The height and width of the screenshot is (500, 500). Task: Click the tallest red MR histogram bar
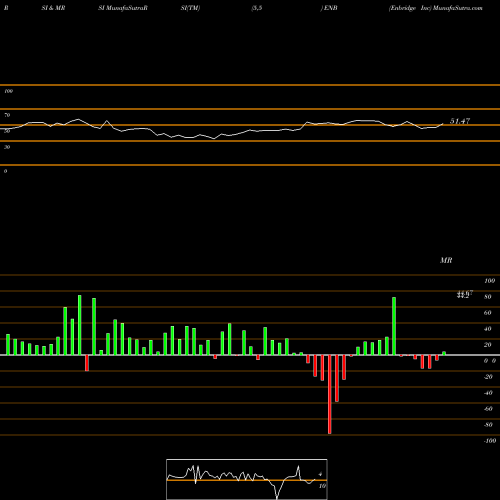tap(330, 394)
